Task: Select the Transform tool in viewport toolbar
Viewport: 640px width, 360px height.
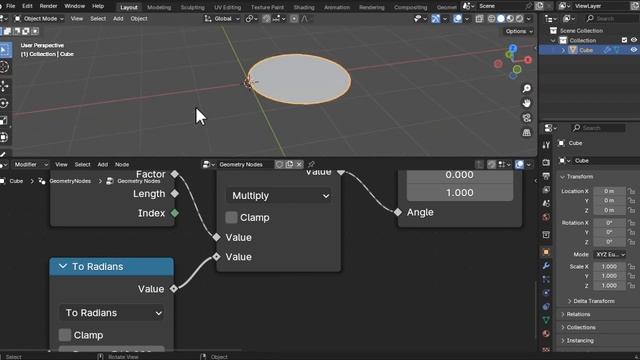Action: click(x=4, y=137)
